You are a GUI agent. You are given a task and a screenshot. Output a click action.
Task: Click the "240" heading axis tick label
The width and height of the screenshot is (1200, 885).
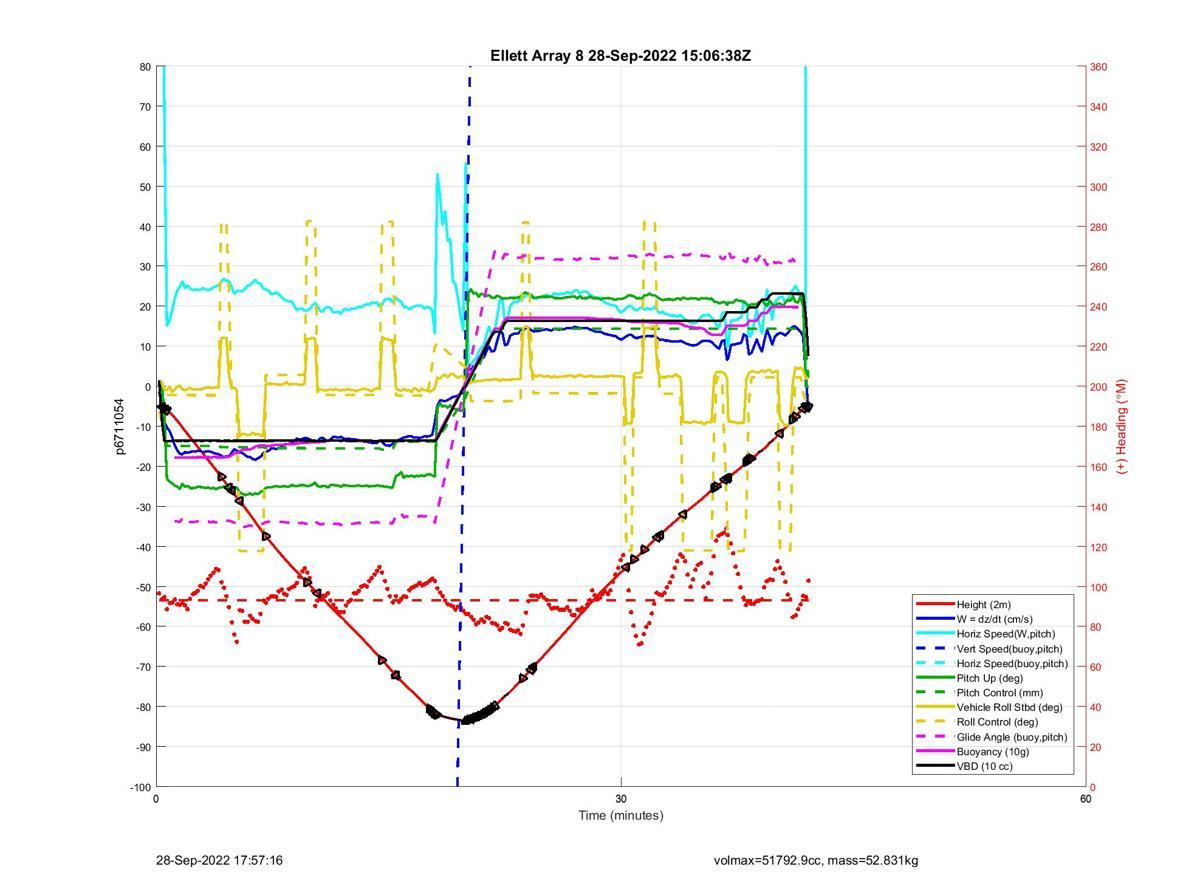click(1099, 307)
